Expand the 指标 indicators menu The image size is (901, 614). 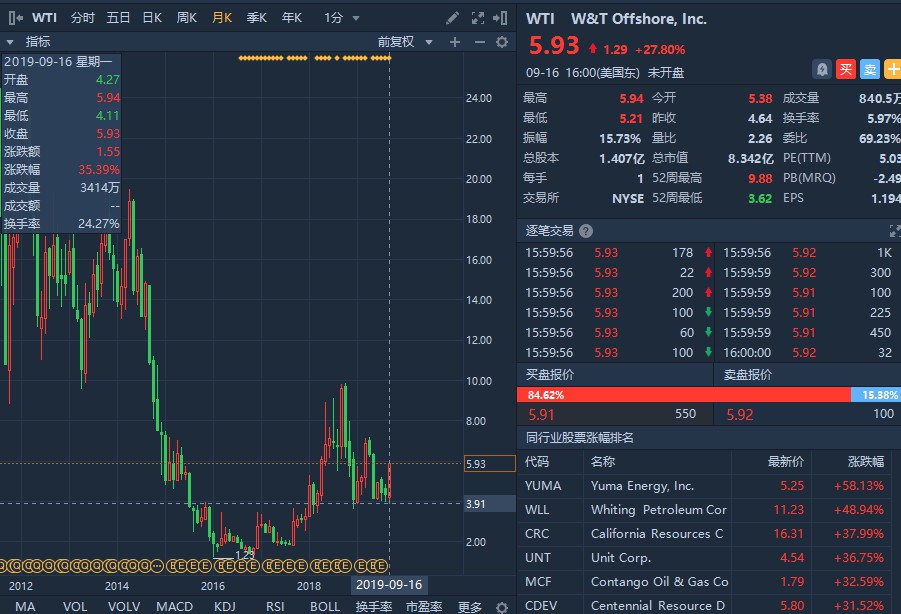[x=30, y=42]
